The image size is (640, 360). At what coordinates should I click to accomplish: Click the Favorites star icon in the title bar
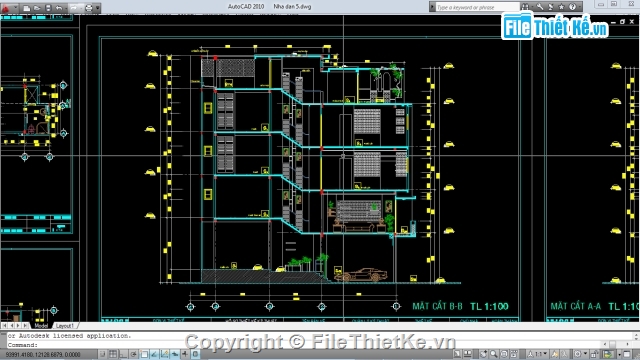(x=562, y=7)
